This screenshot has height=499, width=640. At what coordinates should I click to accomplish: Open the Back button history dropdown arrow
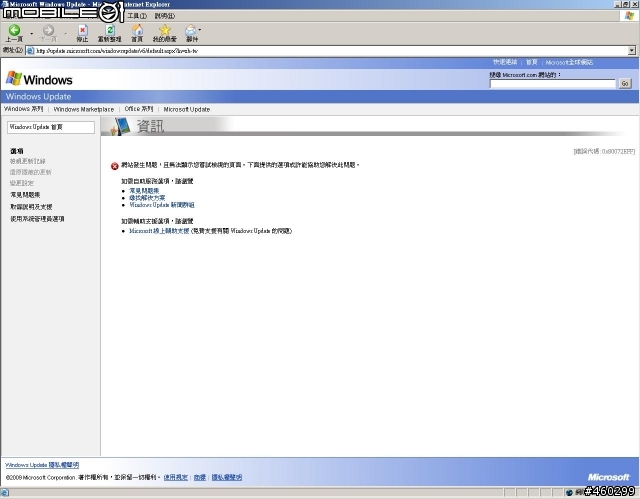[31, 33]
